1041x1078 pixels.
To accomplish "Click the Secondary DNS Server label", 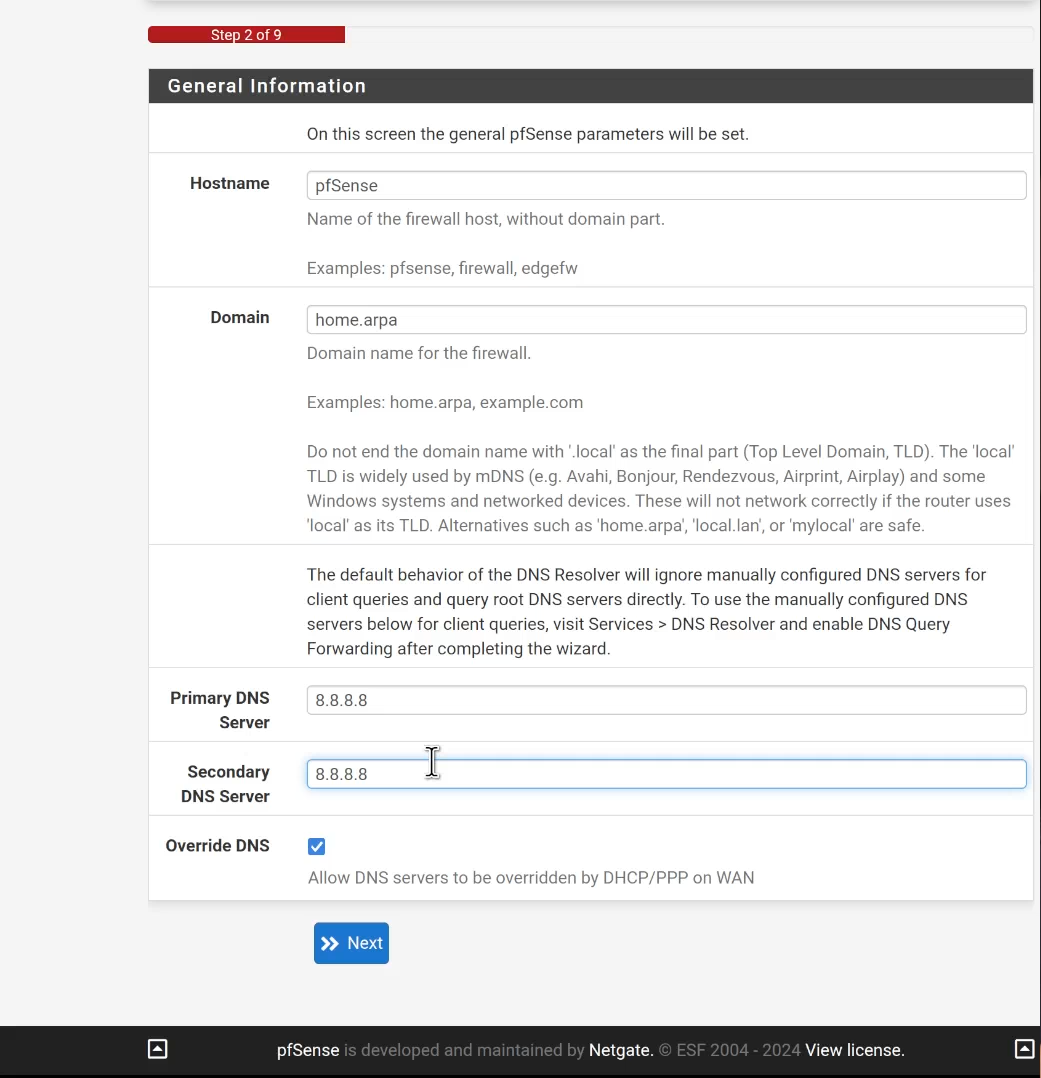I will click(x=226, y=784).
